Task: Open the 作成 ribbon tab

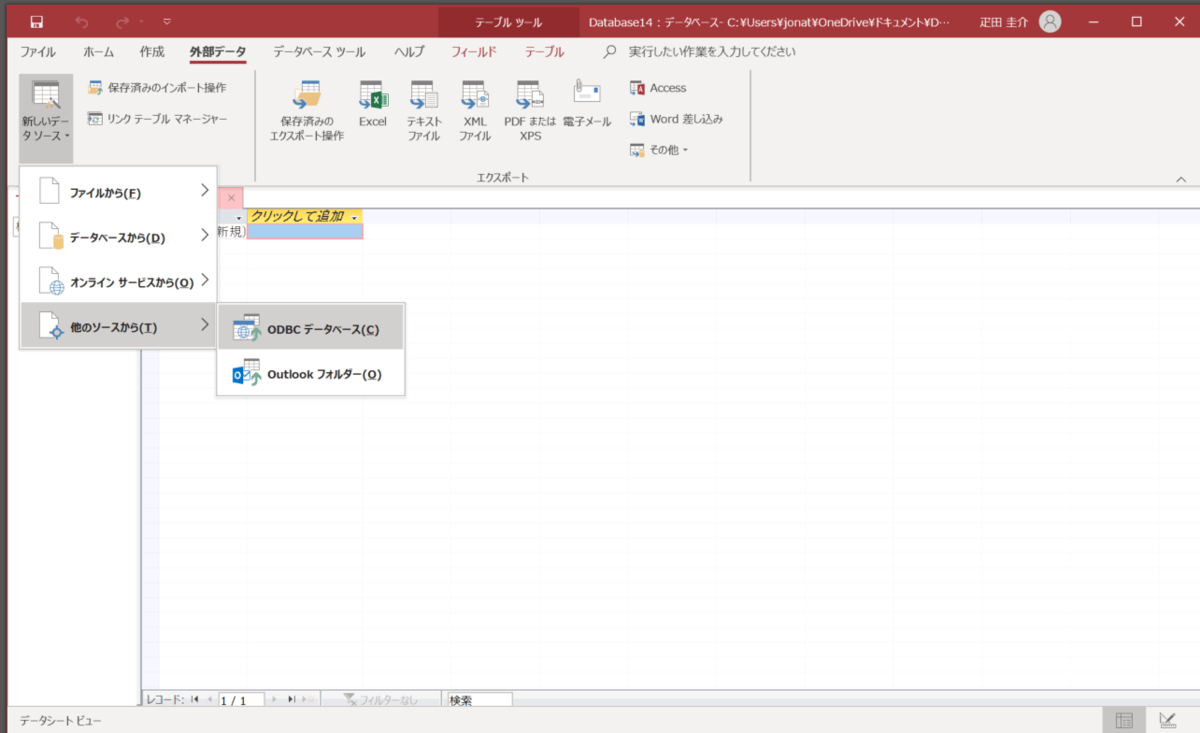Action: click(152, 52)
